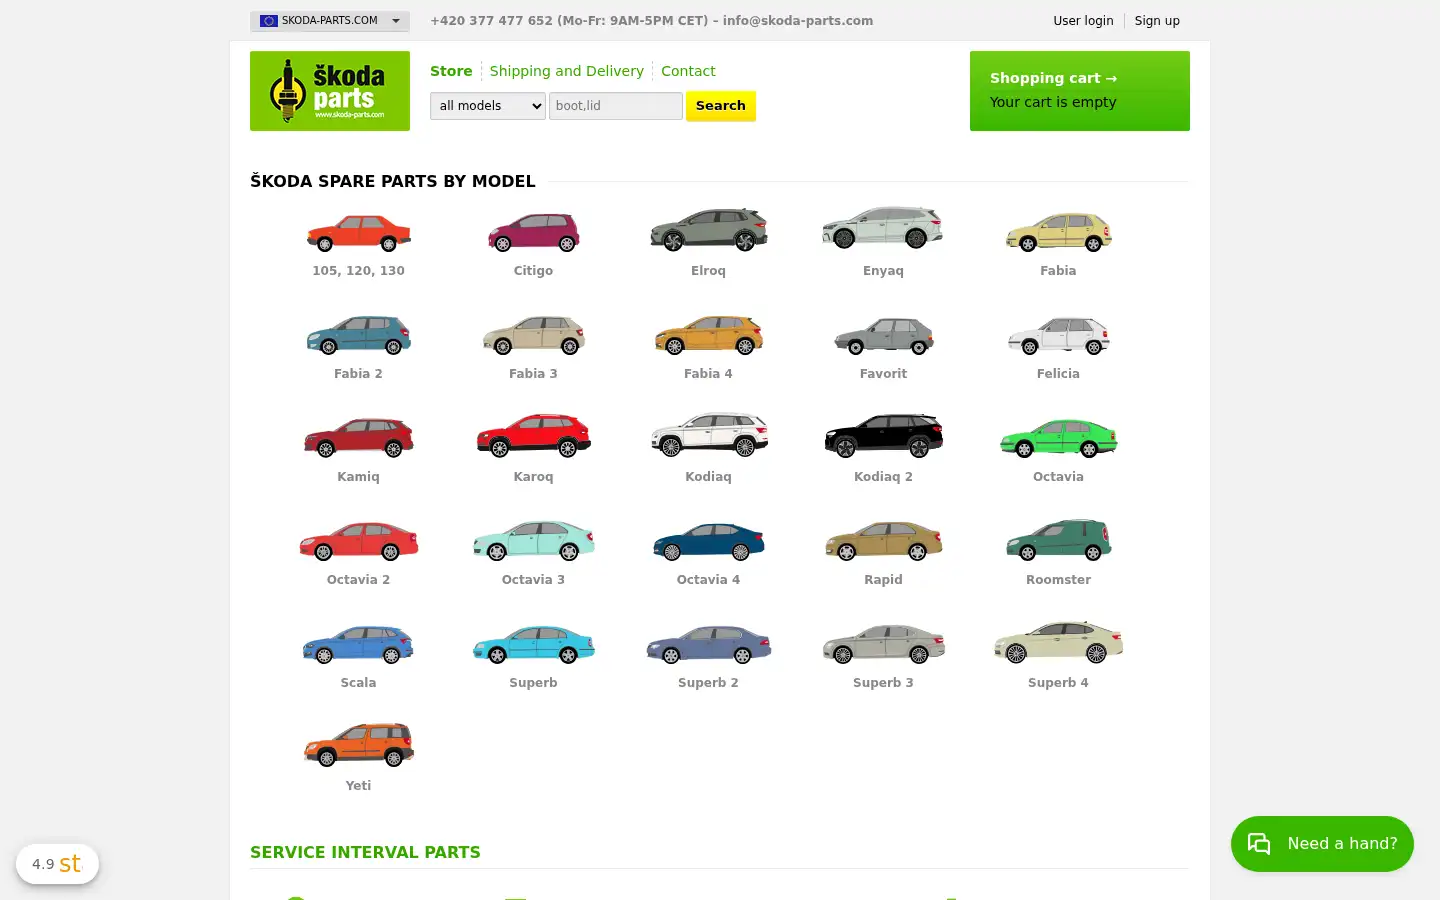This screenshot has width=1440, height=900.
Task: Open the Contact page
Action: click(688, 71)
